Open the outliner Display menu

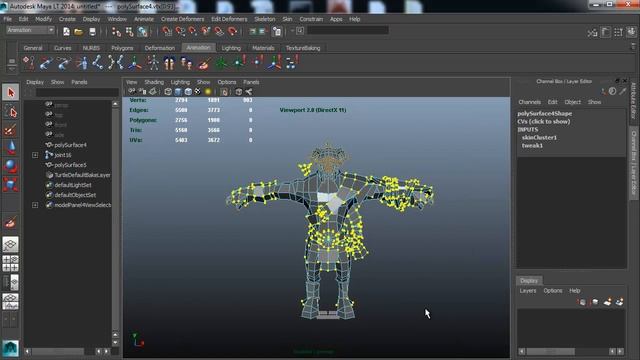(x=35, y=82)
